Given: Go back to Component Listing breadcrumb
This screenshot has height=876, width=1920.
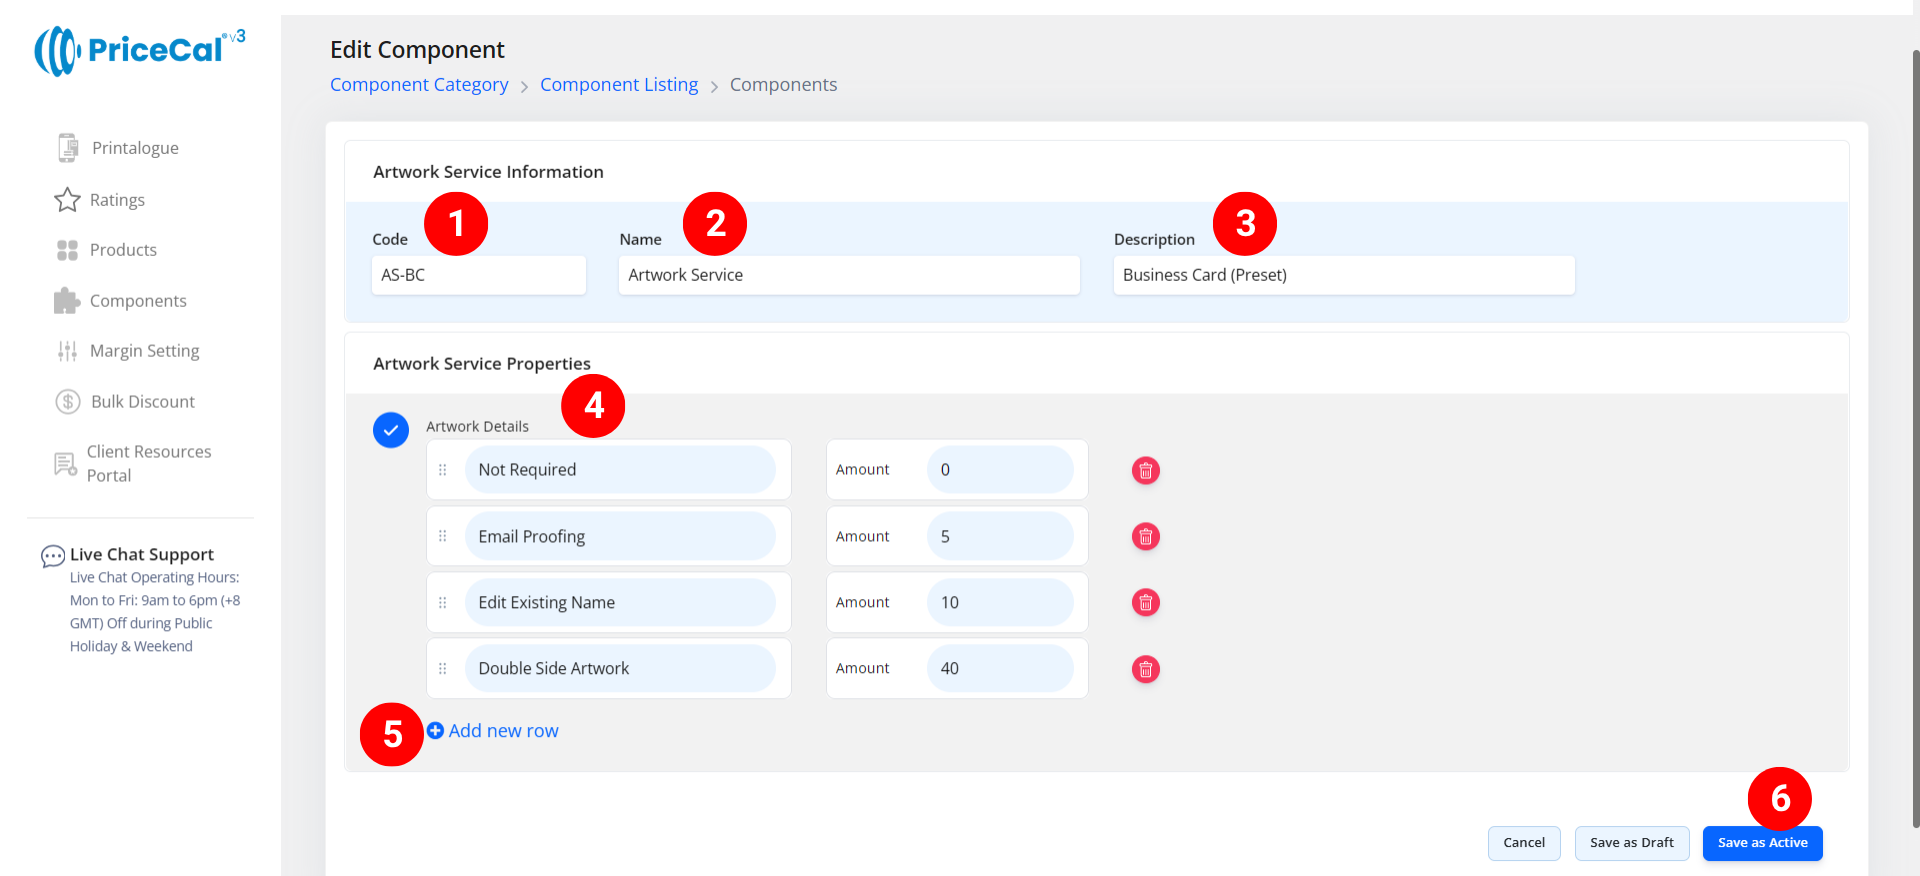Looking at the screenshot, I should pos(619,85).
